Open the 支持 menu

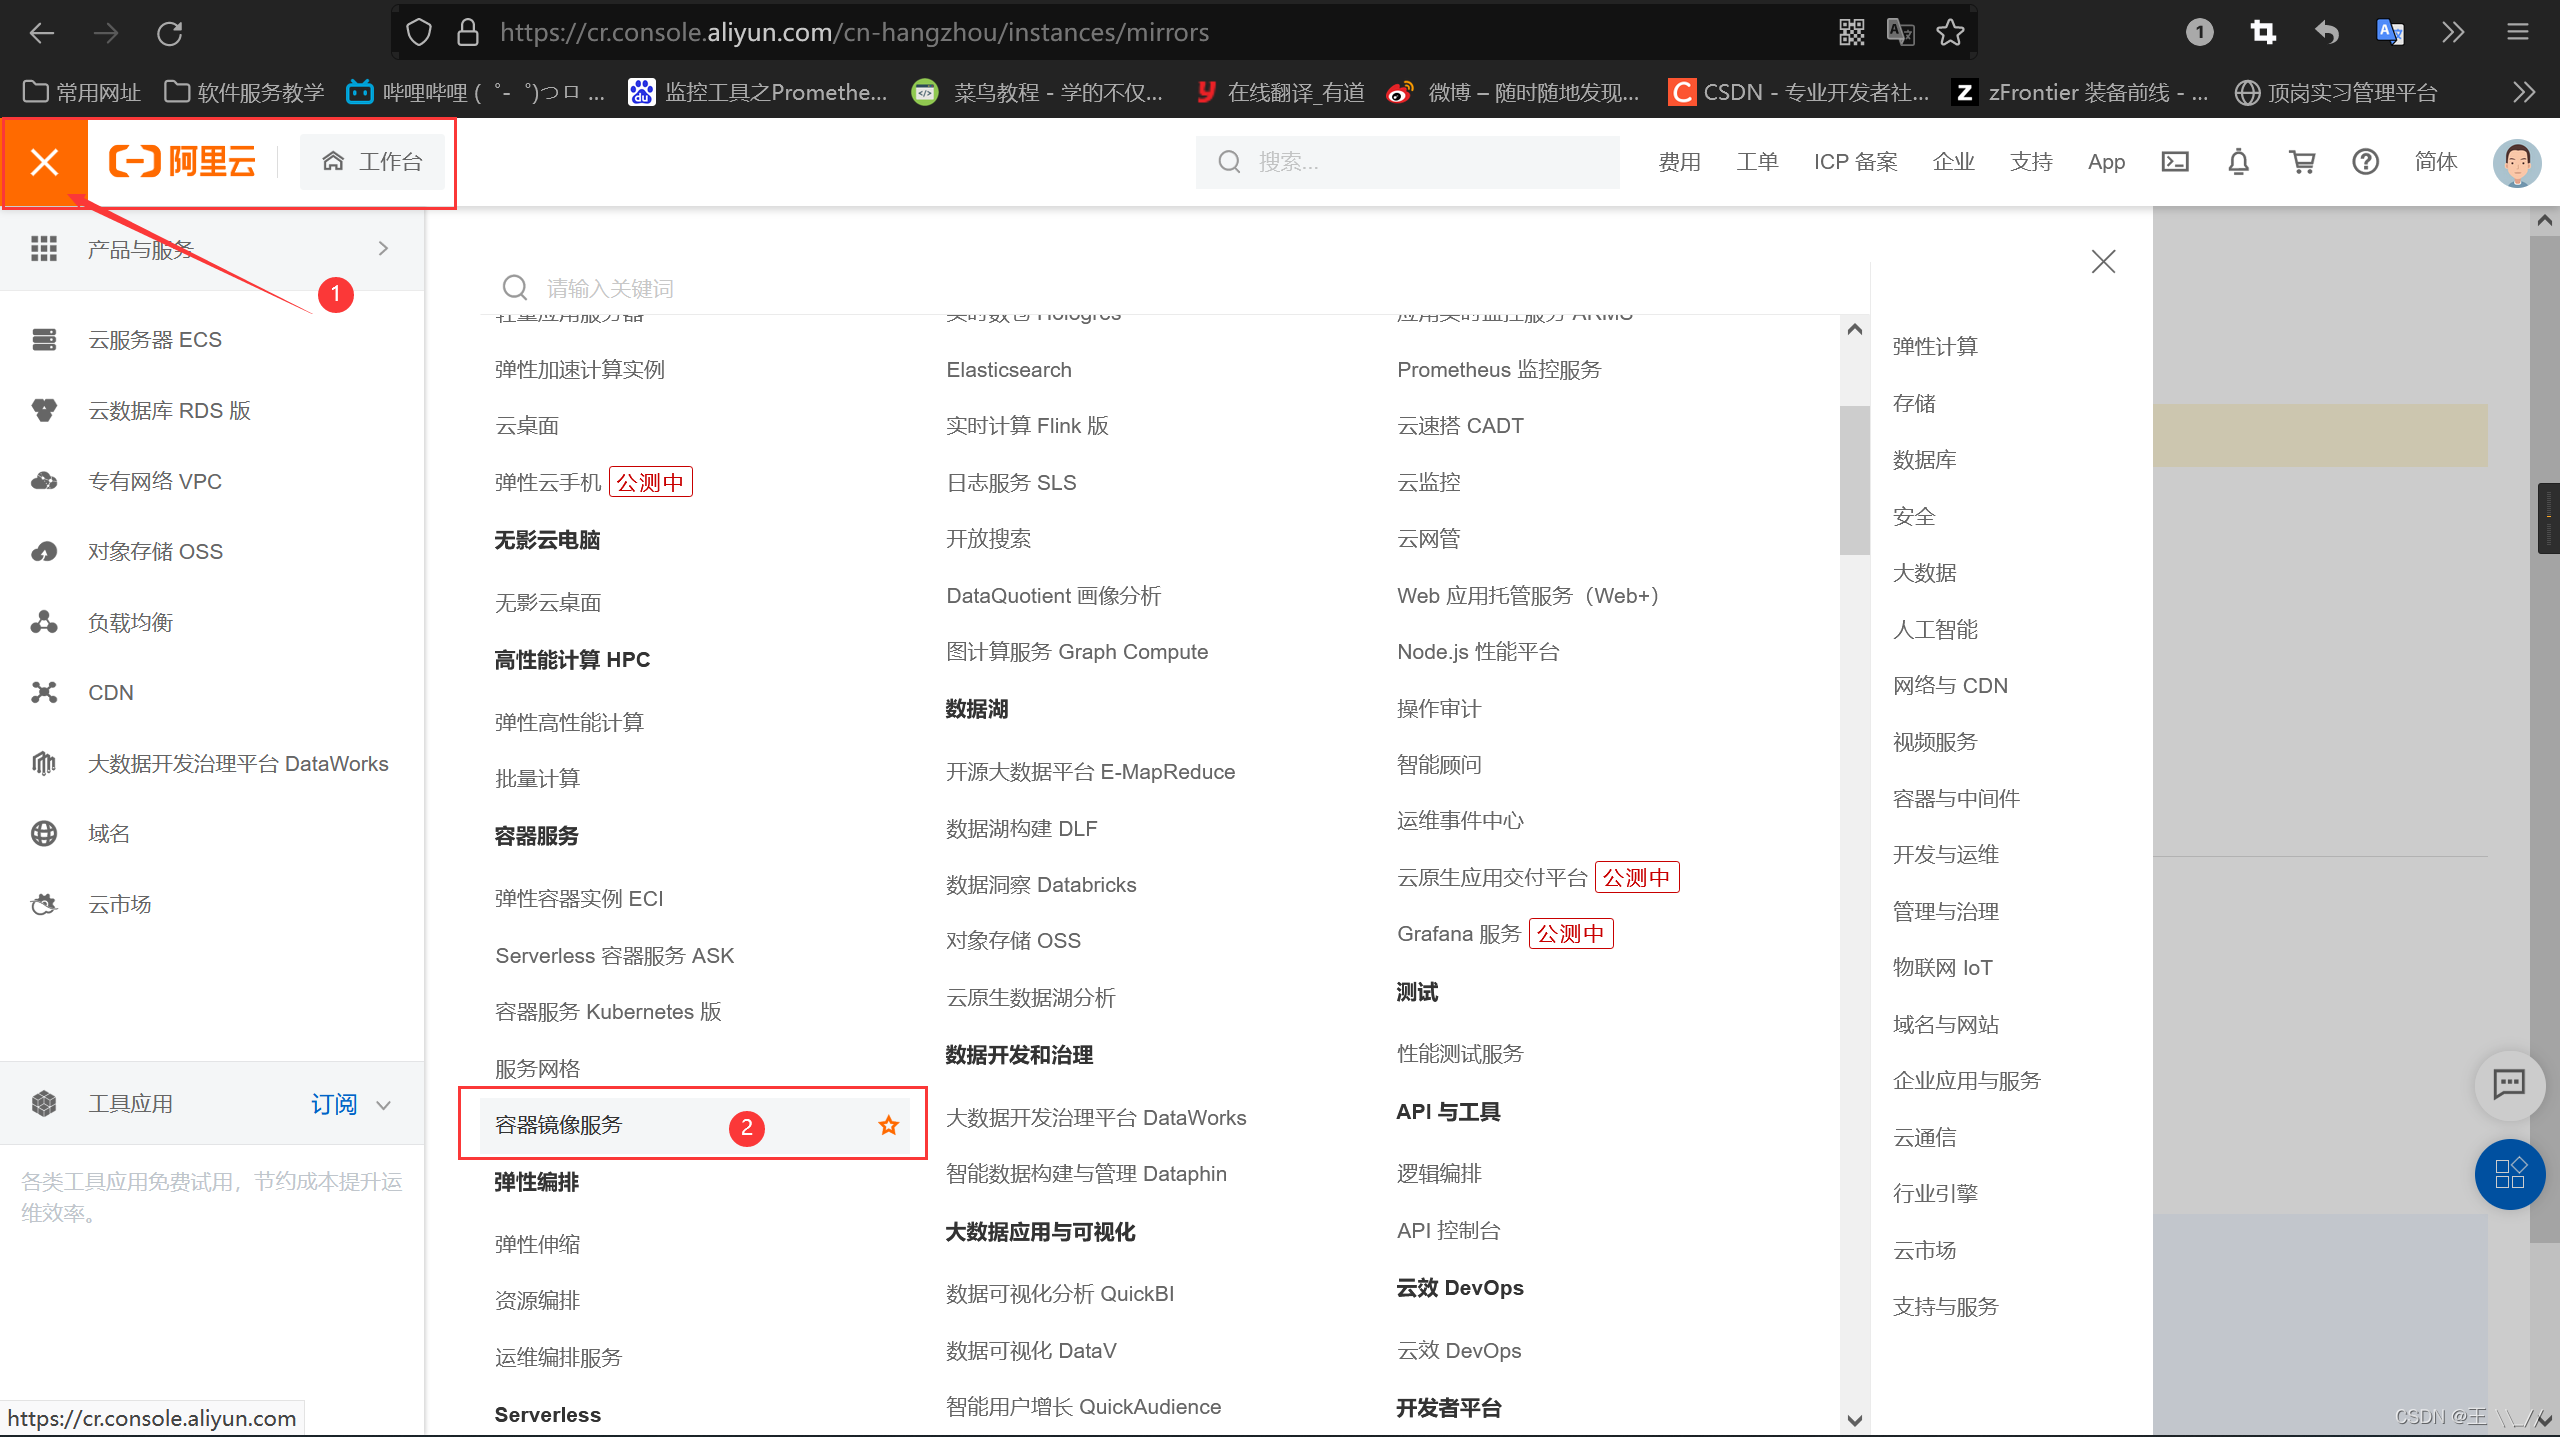pyautogui.click(x=2031, y=162)
